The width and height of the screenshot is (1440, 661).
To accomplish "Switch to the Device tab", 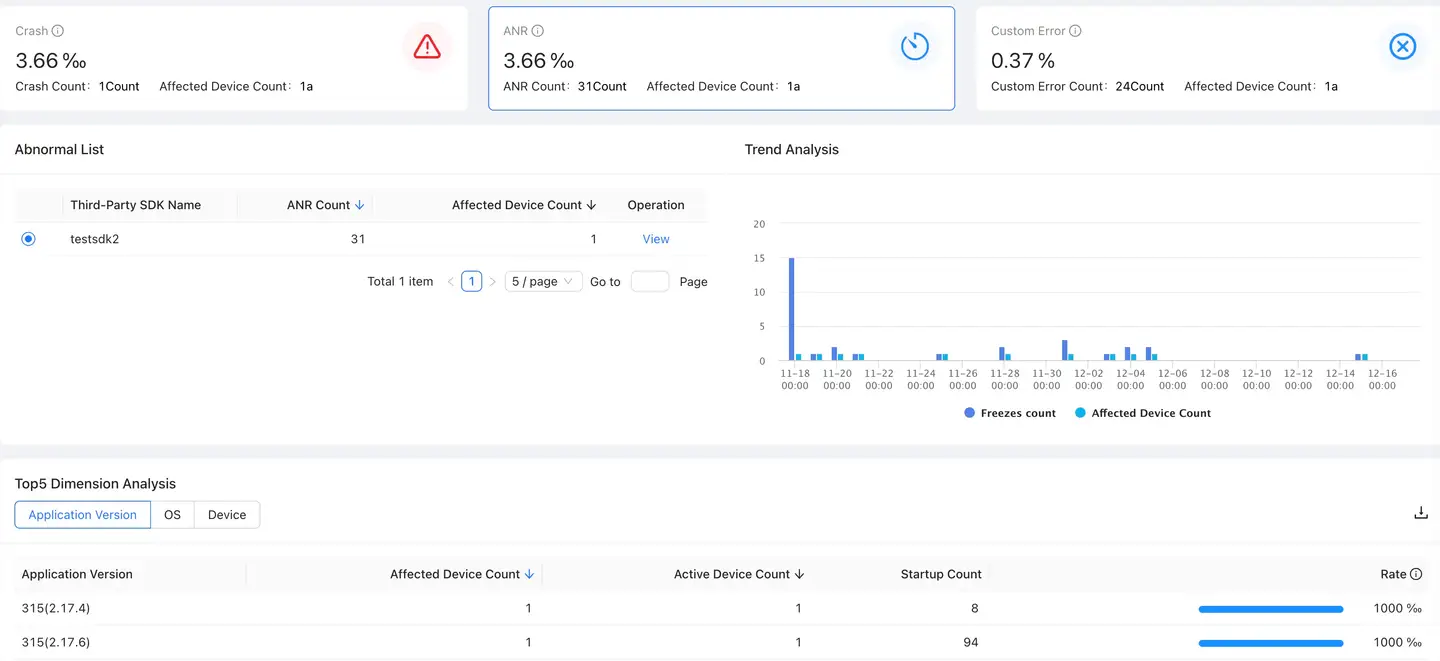I will point(227,515).
